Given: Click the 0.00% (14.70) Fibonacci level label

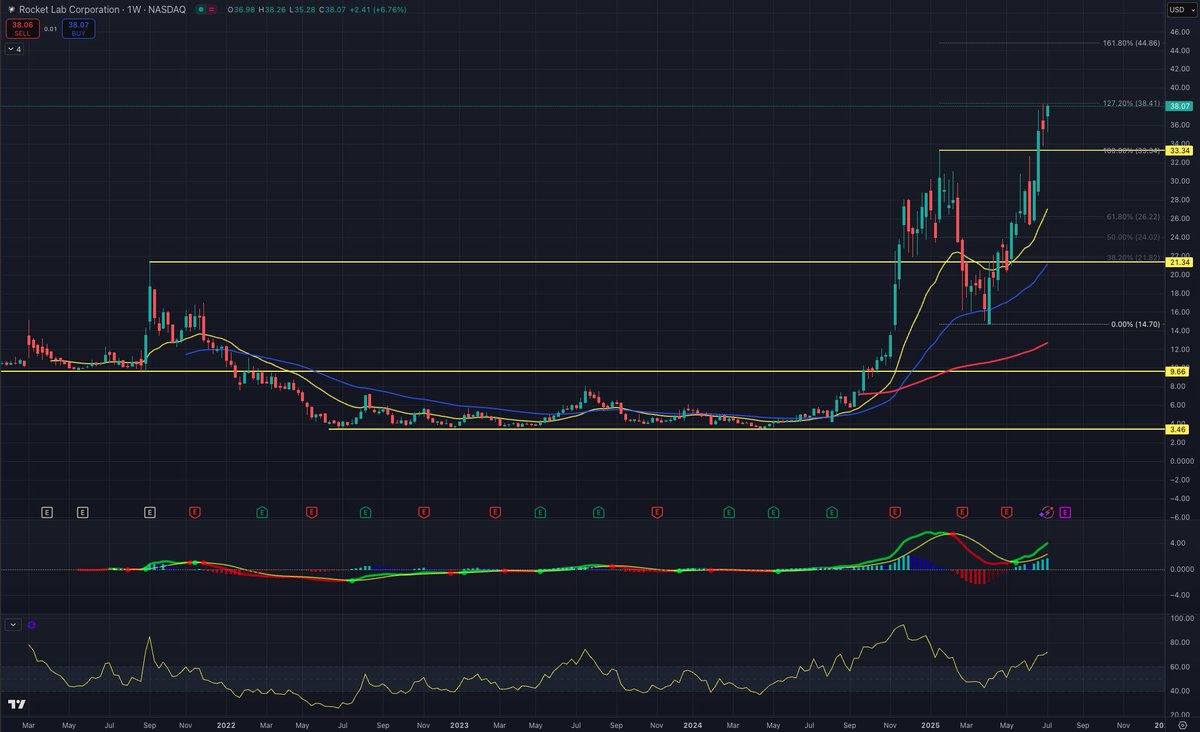Looking at the screenshot, I should coord(1135,325).
